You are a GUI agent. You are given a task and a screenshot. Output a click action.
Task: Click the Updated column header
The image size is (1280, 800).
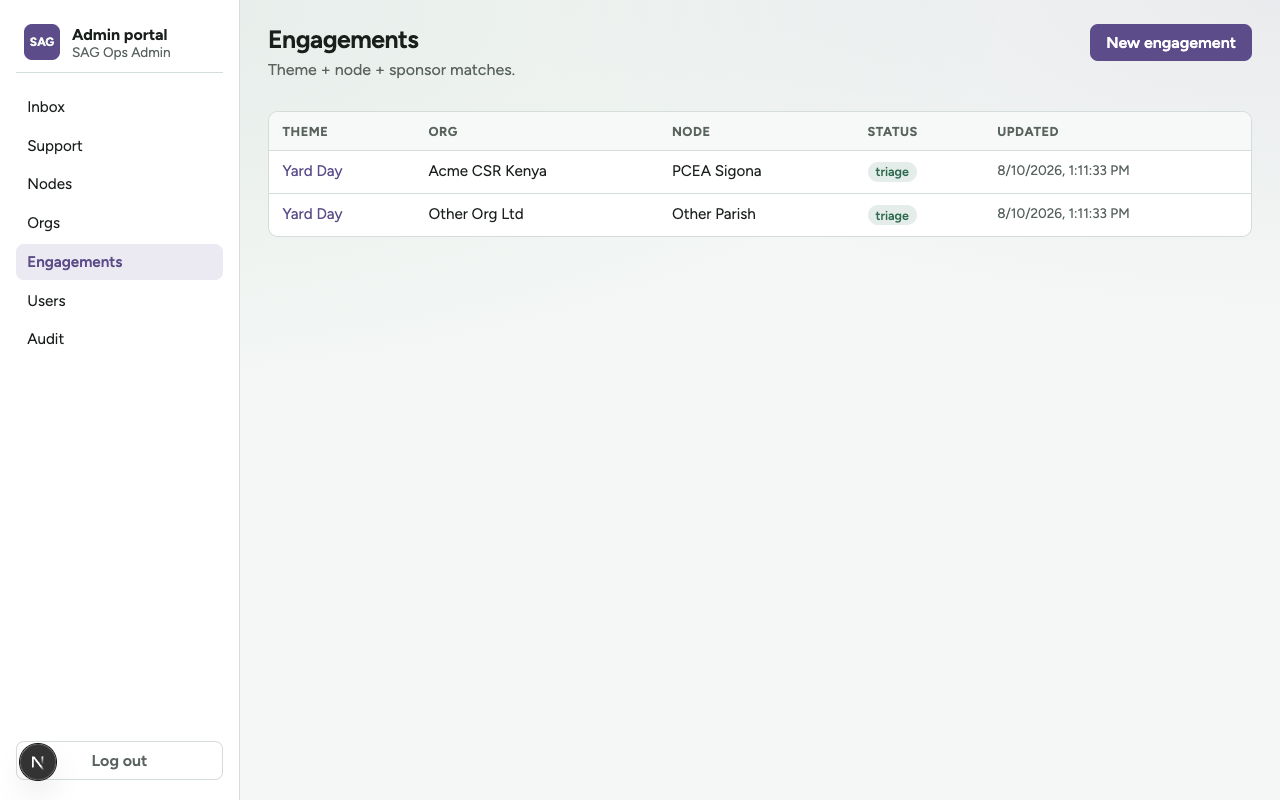(1028, 132)
